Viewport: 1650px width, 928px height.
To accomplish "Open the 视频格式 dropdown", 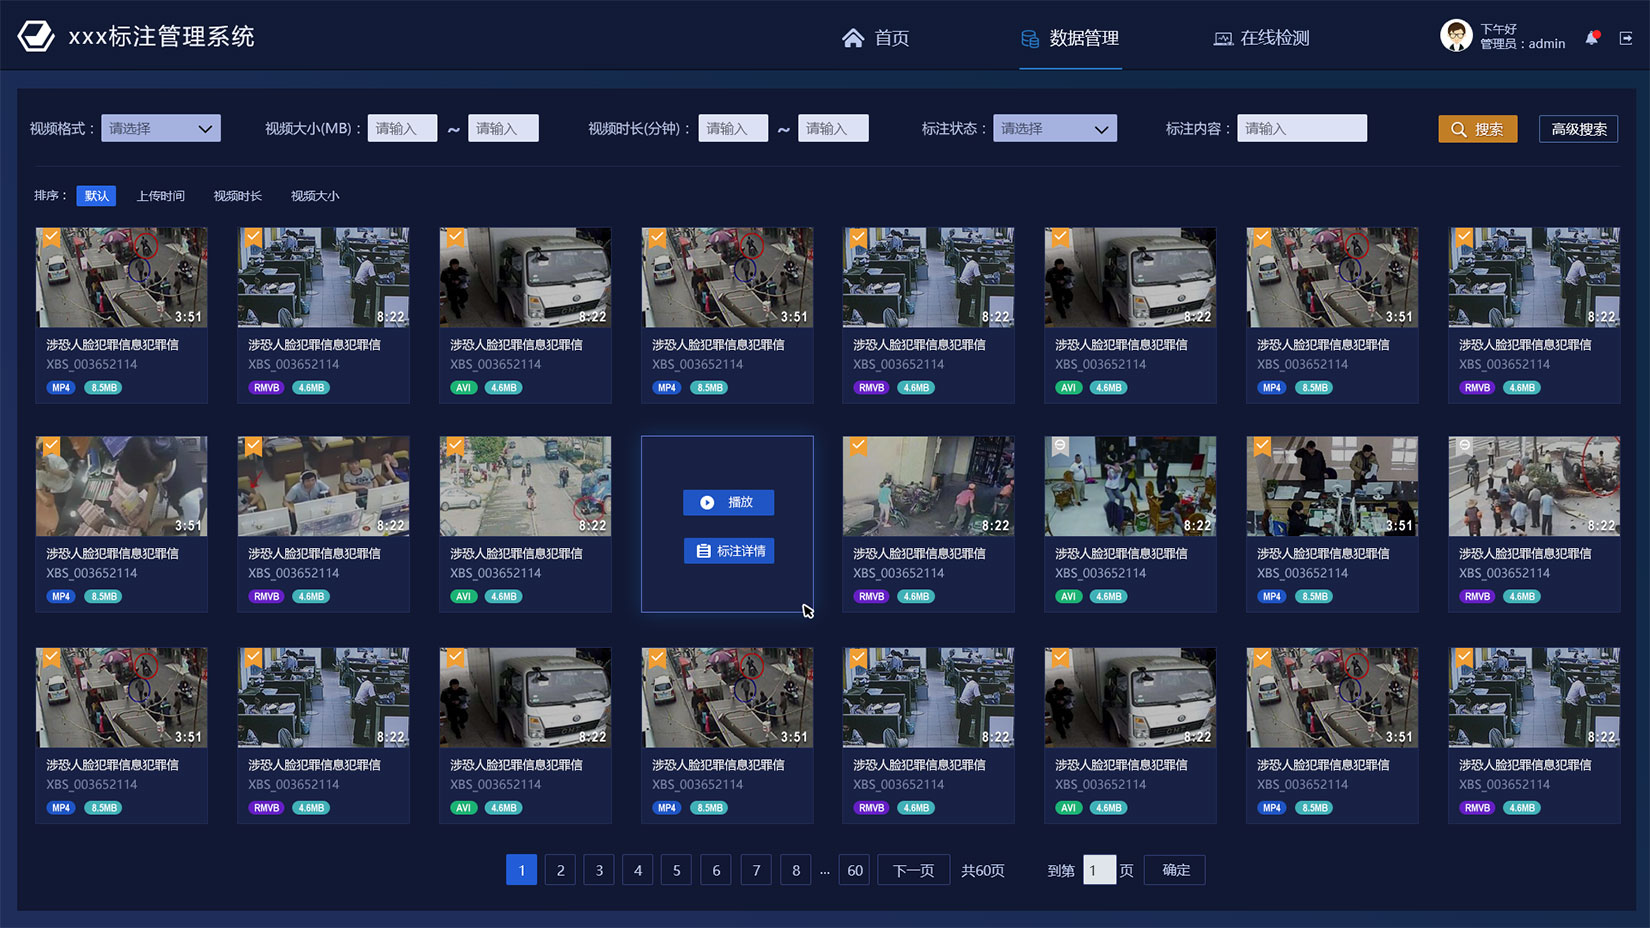I will 160,128.
